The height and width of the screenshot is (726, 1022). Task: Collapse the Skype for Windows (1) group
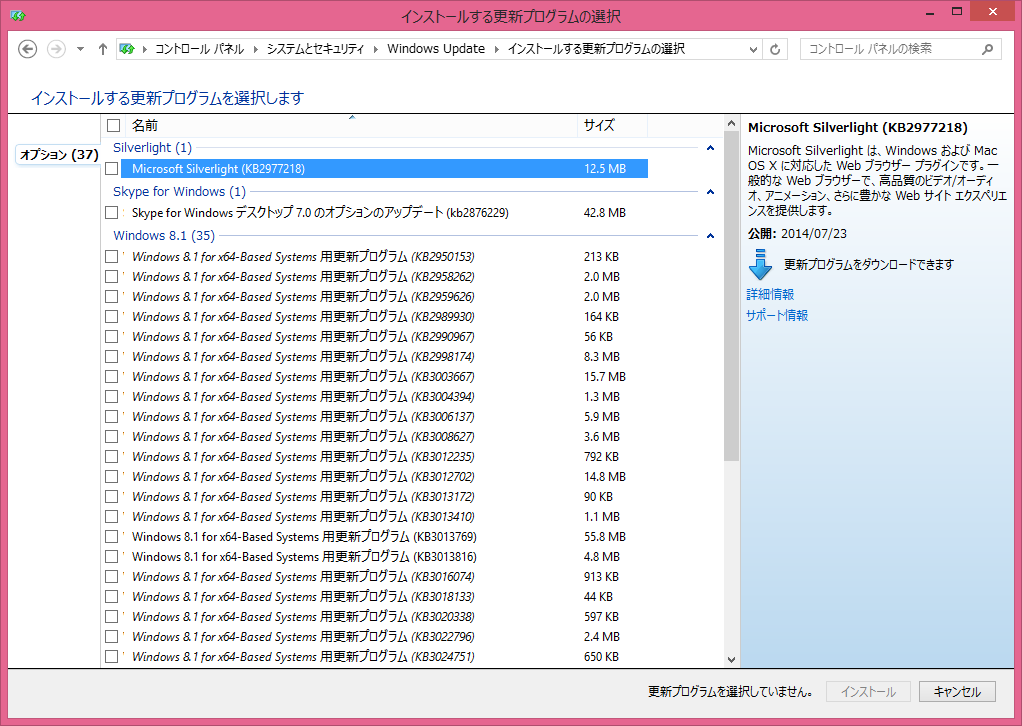coord(710,192)
